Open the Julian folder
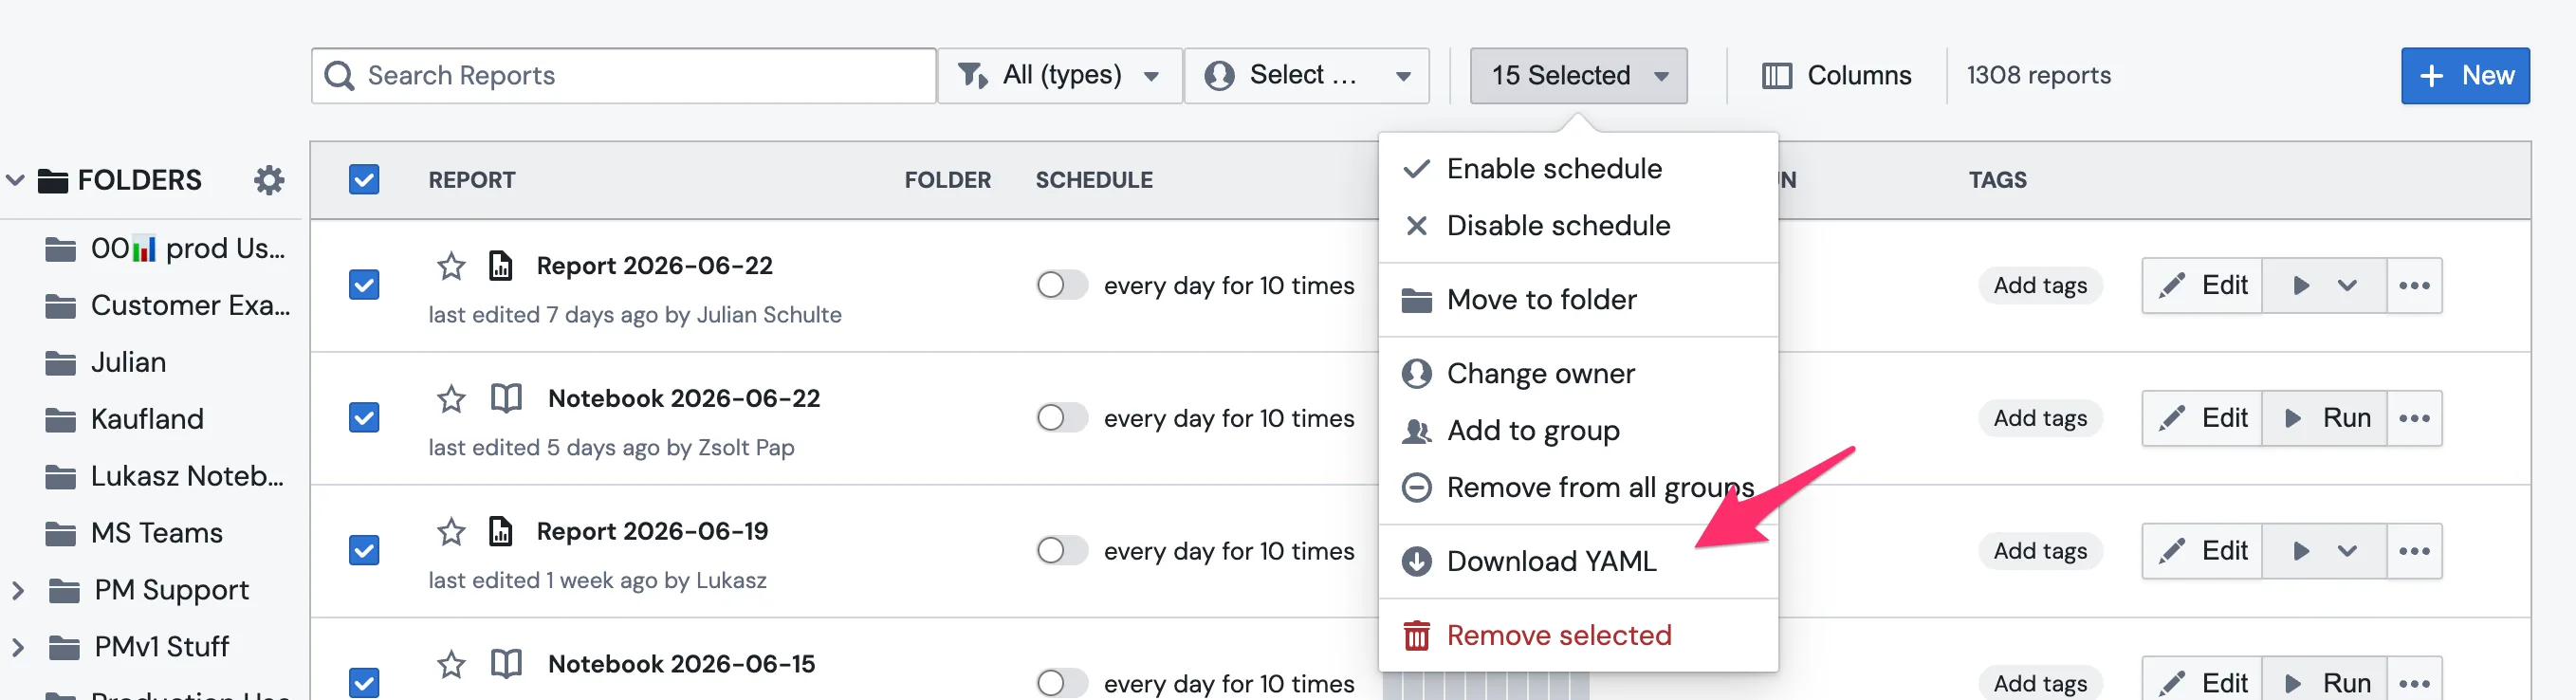The image size is (2576, 700). [x=106, y=363]
